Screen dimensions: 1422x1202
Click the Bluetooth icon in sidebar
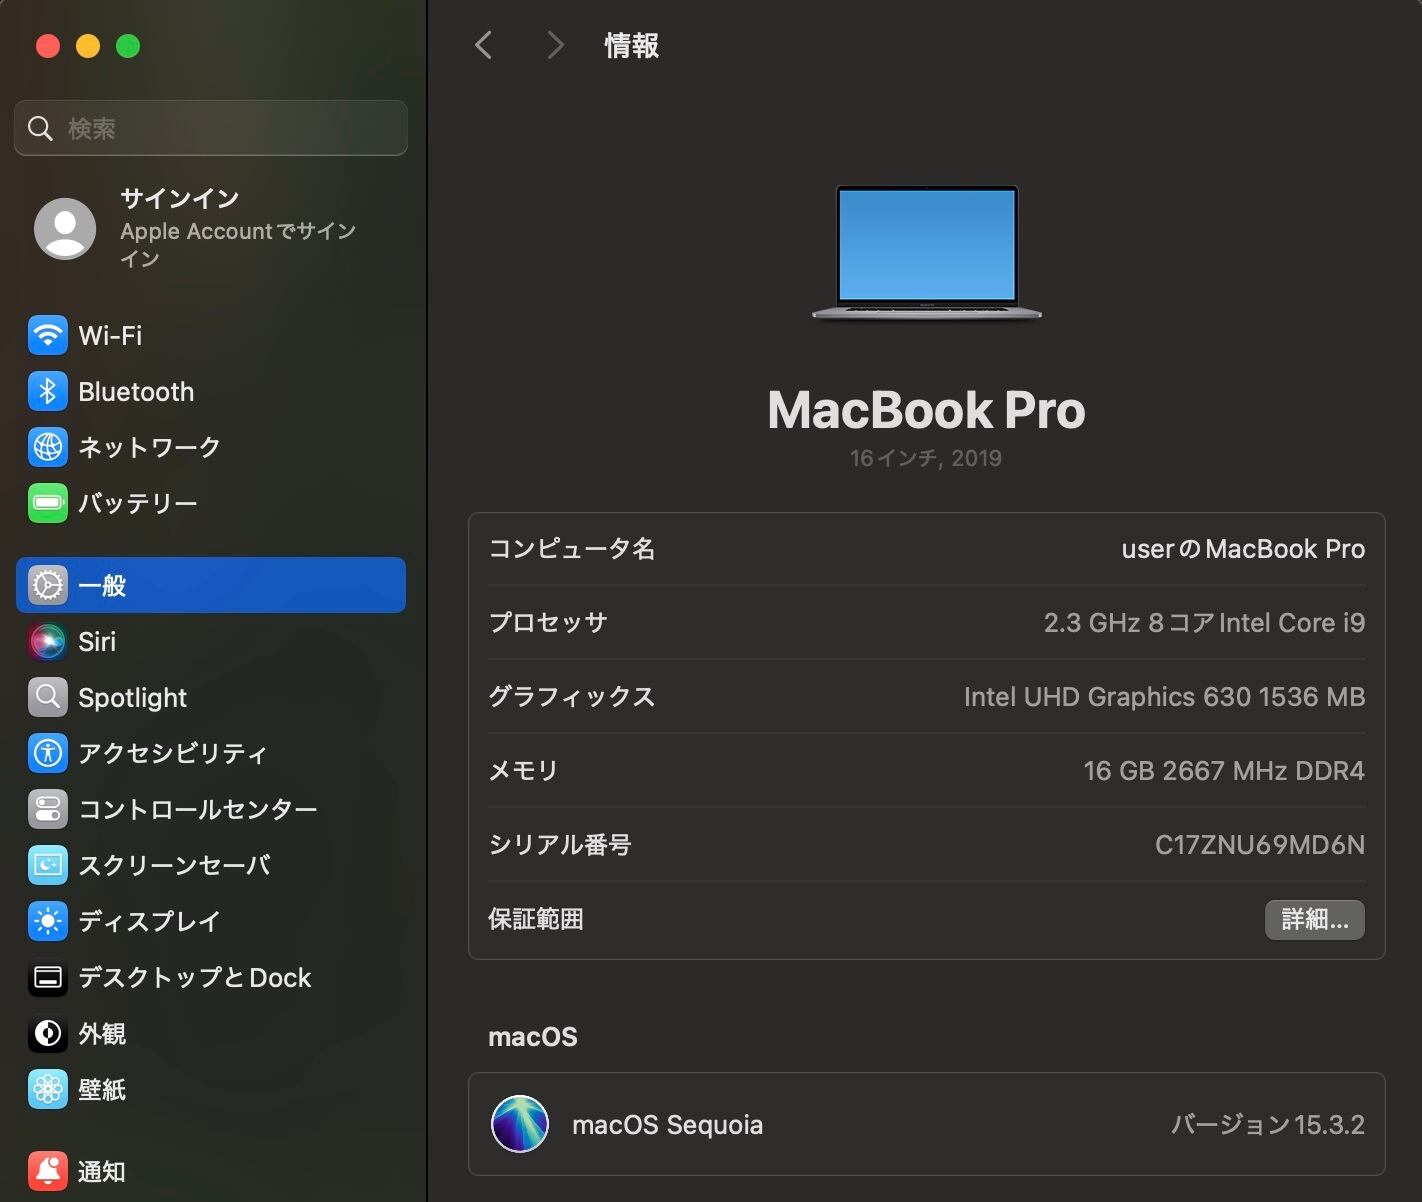[48, 391]
